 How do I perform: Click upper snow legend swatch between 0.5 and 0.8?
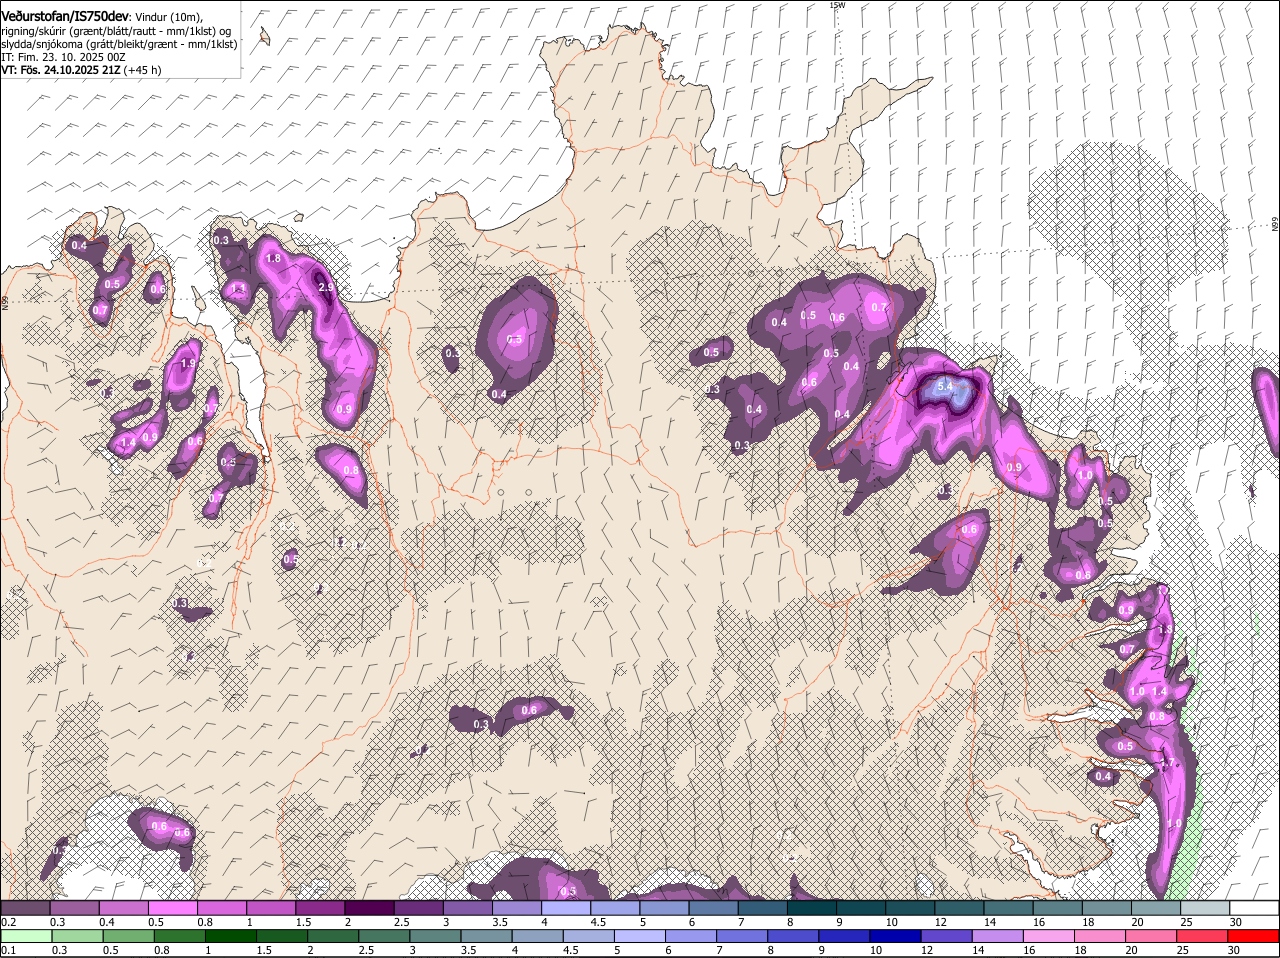(x=173, y=908)
